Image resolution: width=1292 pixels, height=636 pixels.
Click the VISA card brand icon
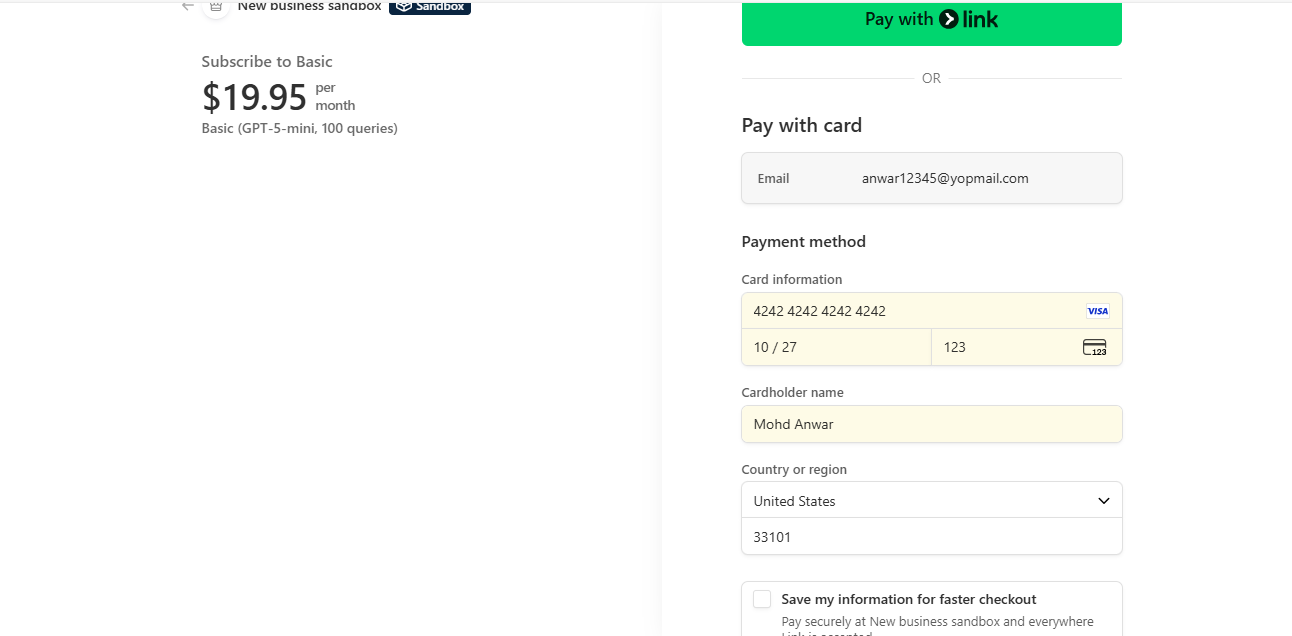coord(1097,311)
